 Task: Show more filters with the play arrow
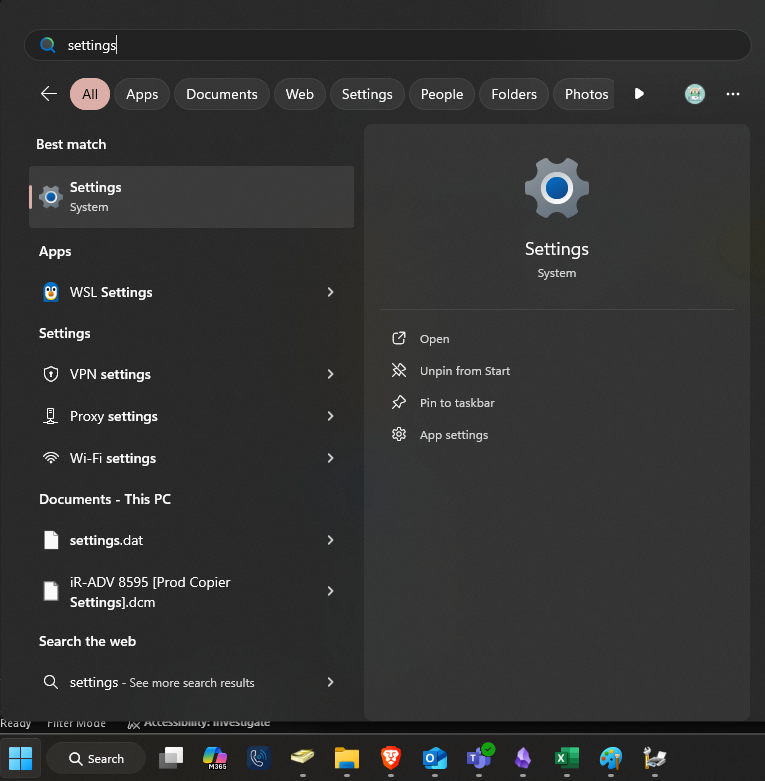click(x=639, y=94)
